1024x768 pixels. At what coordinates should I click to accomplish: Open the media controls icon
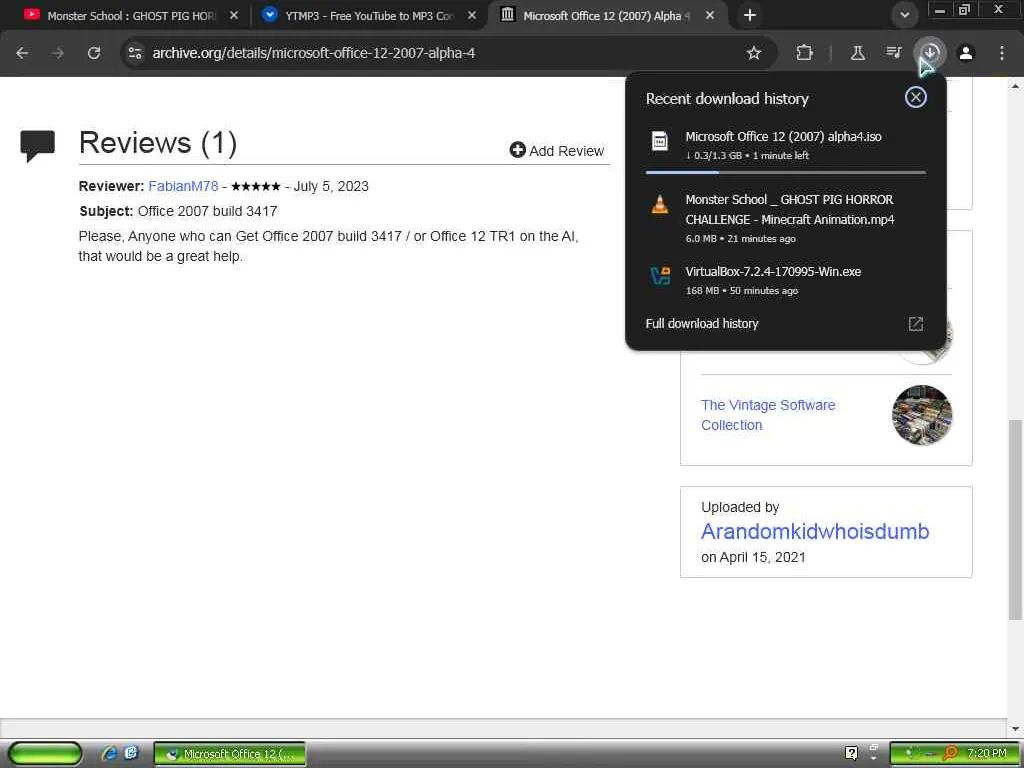click(x=893, y=53)
